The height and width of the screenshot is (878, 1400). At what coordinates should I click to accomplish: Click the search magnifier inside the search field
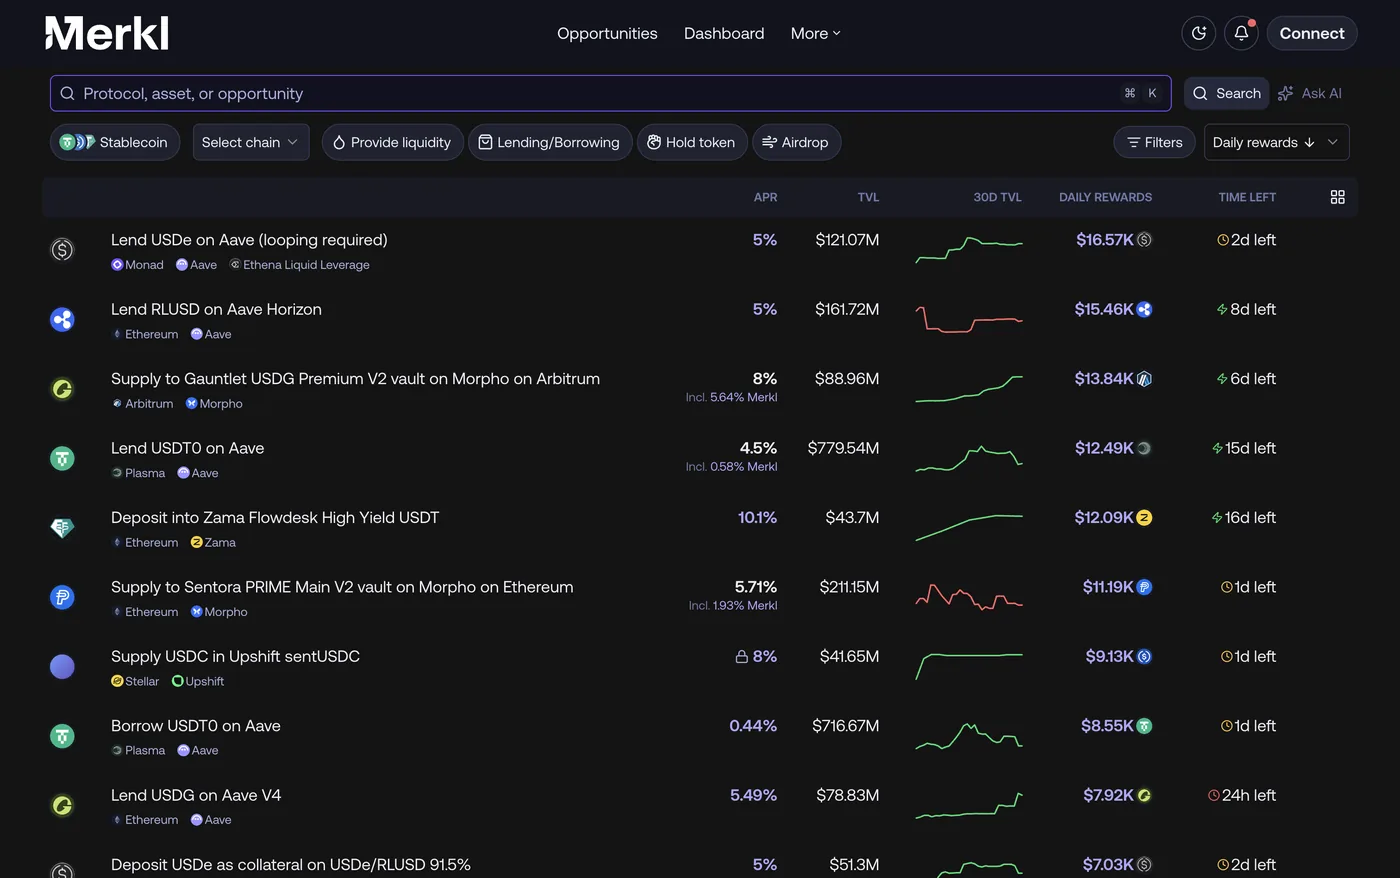pos(67,93)
